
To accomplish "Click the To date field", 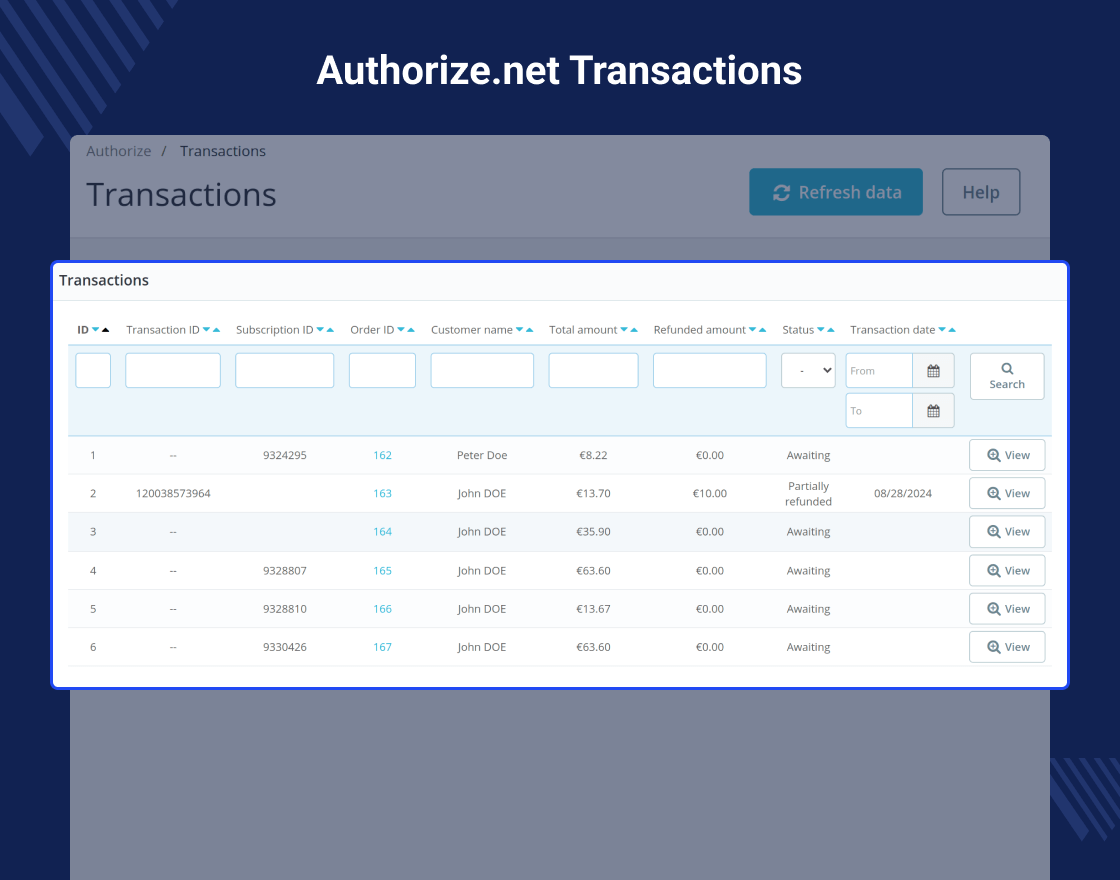I will pyautogui.click(x=879, y=411).
